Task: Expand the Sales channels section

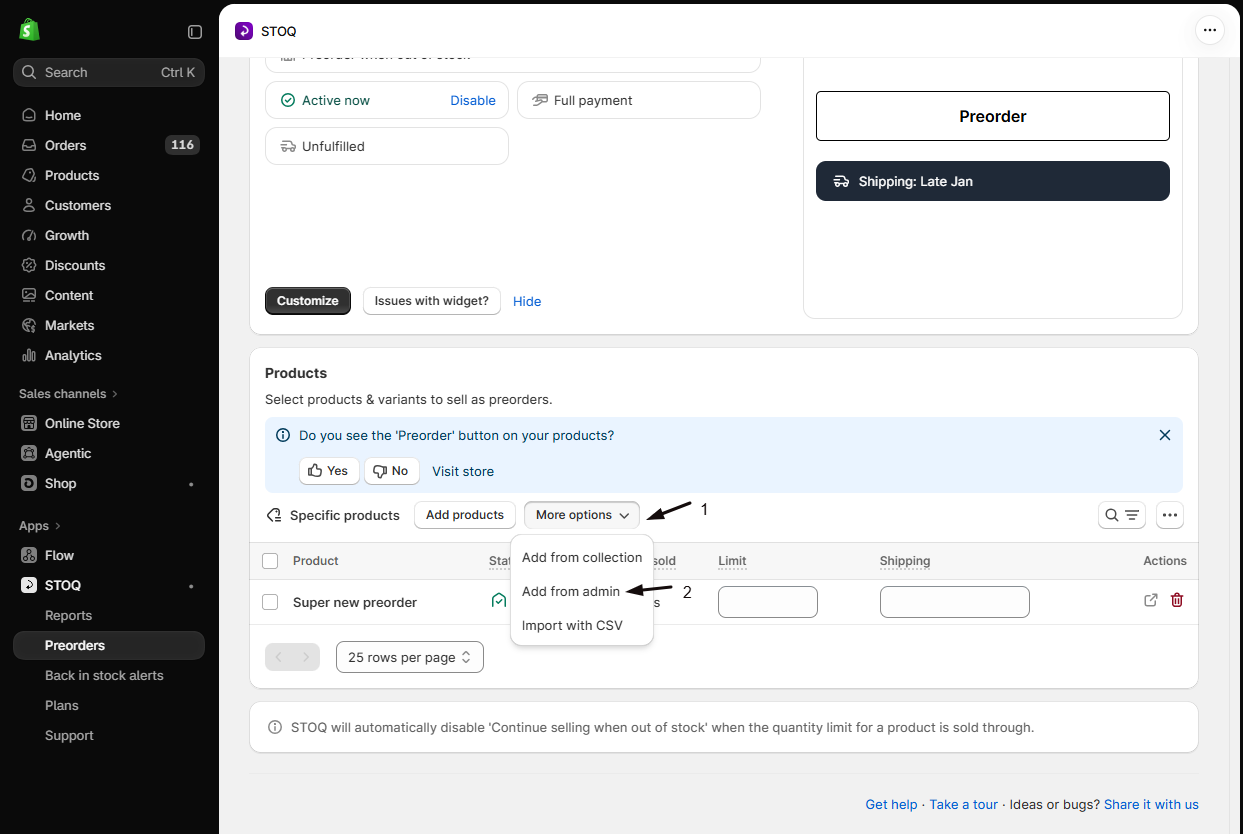Action: (68, 394)
